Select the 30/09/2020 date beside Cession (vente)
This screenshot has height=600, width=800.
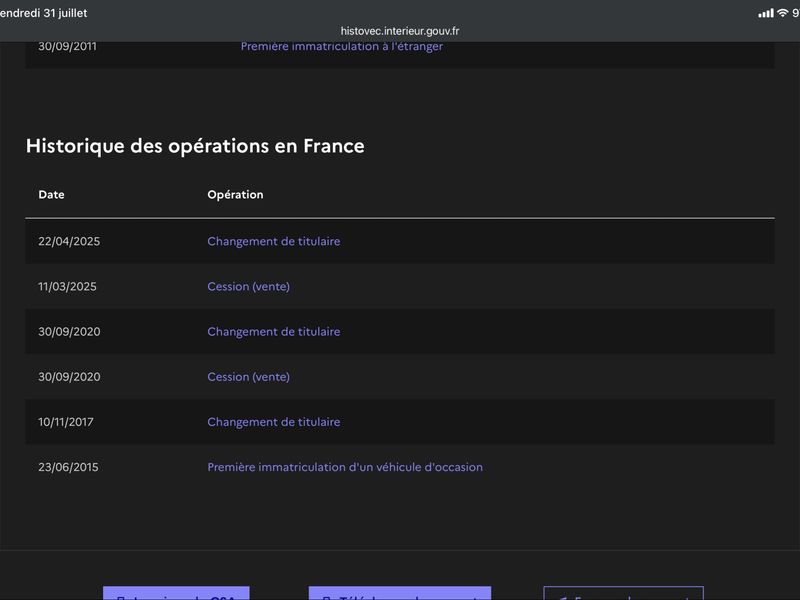[x=69, y=377]
